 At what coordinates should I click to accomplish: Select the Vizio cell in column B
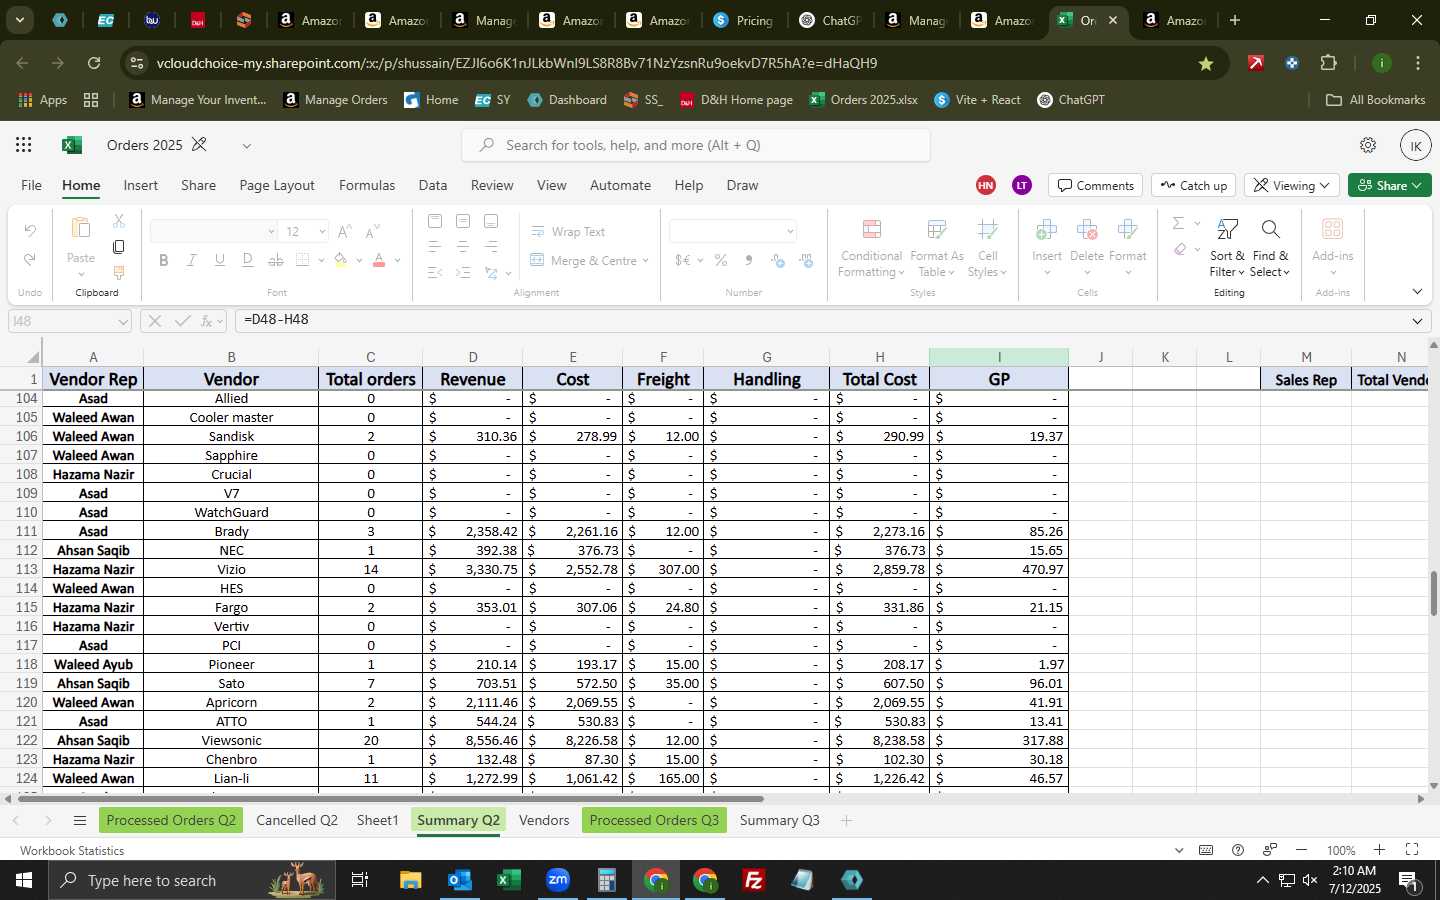click(231, 569)
